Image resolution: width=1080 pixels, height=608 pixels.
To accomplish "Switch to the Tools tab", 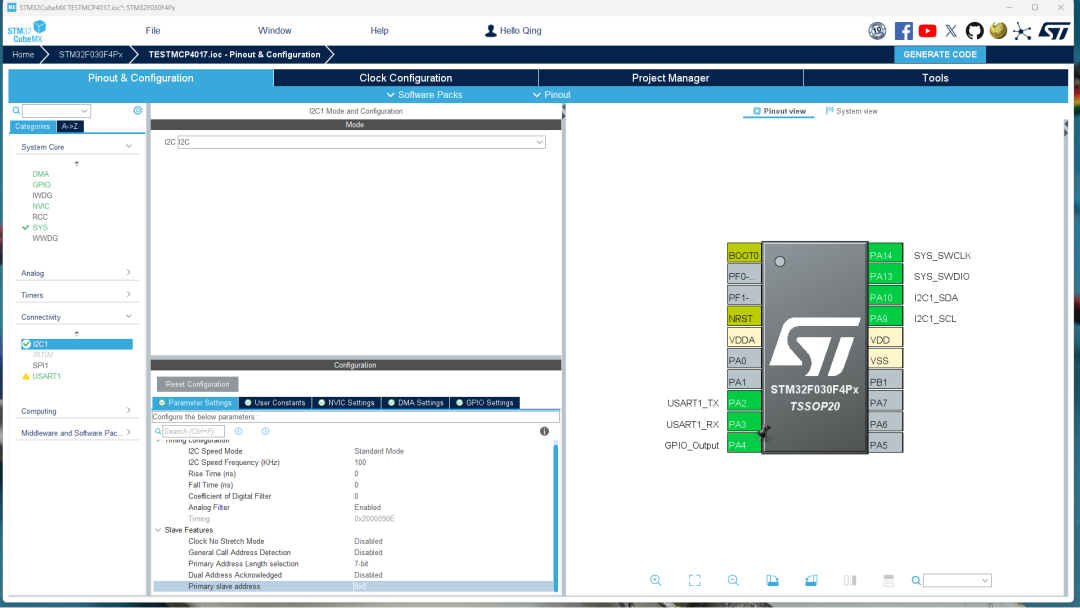I will (x=935, y=78).
